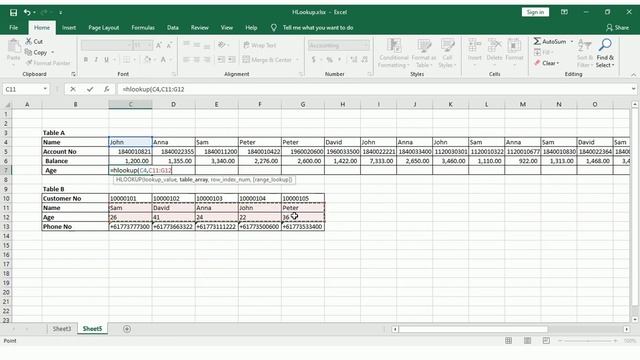Click the Insert Function fx icon

point(106,89)
